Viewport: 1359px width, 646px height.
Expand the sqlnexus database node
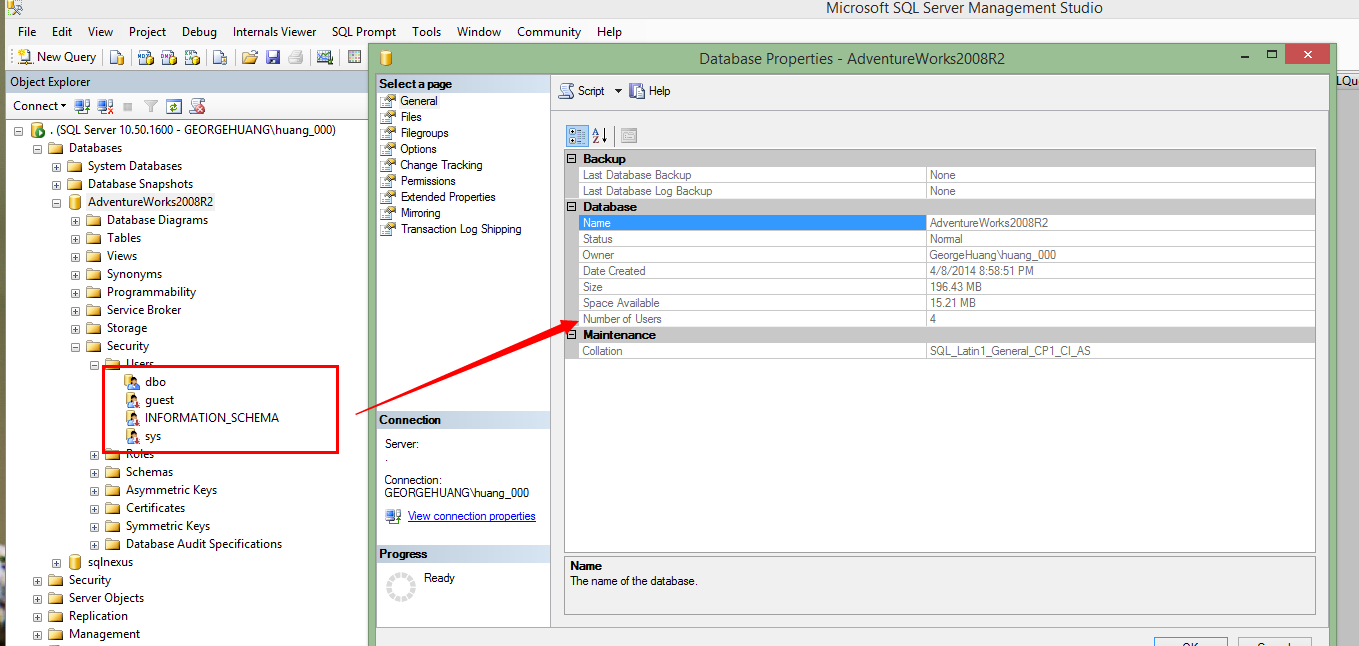[57, 562]
